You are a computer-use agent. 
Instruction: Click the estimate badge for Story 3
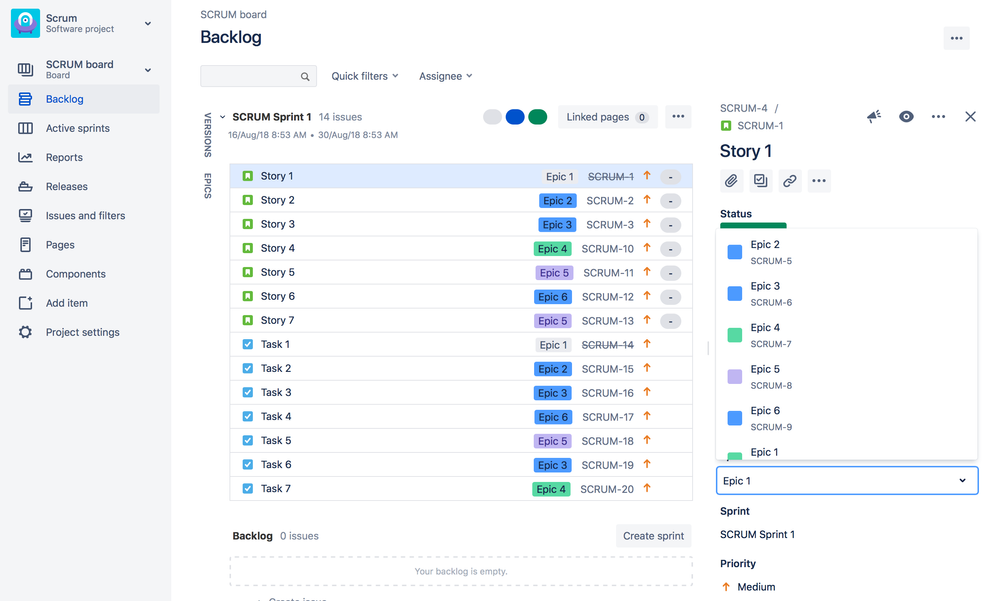pyautogui.click(x=670, y=225)
